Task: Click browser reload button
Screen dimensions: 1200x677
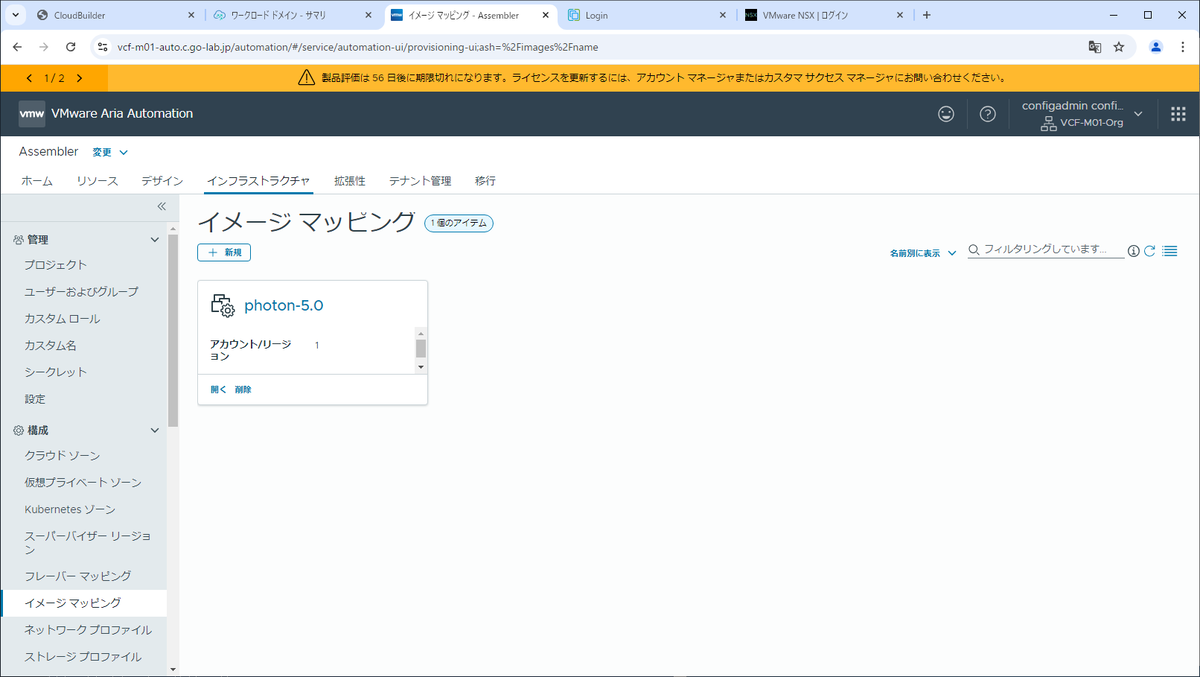Action: click(70, 47)
